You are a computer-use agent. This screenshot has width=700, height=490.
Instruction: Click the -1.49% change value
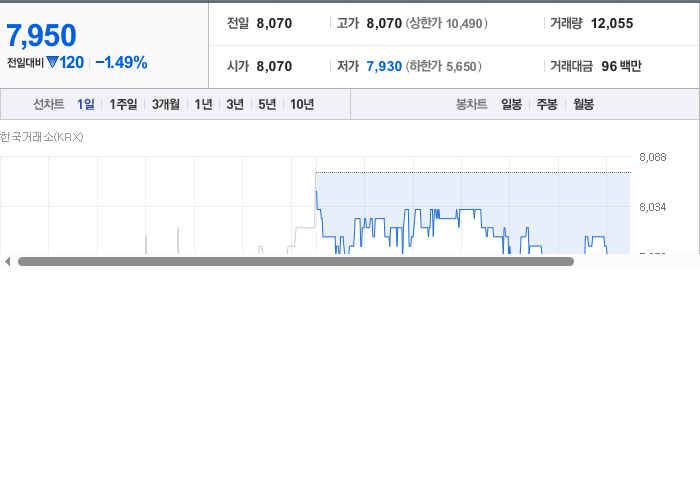click(121, 62)
